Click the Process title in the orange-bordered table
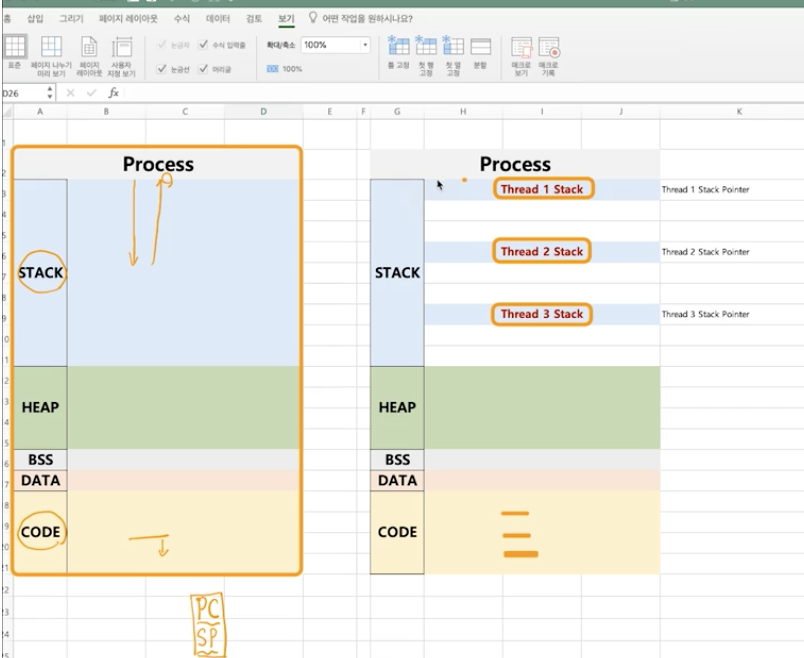 [158, 164]
